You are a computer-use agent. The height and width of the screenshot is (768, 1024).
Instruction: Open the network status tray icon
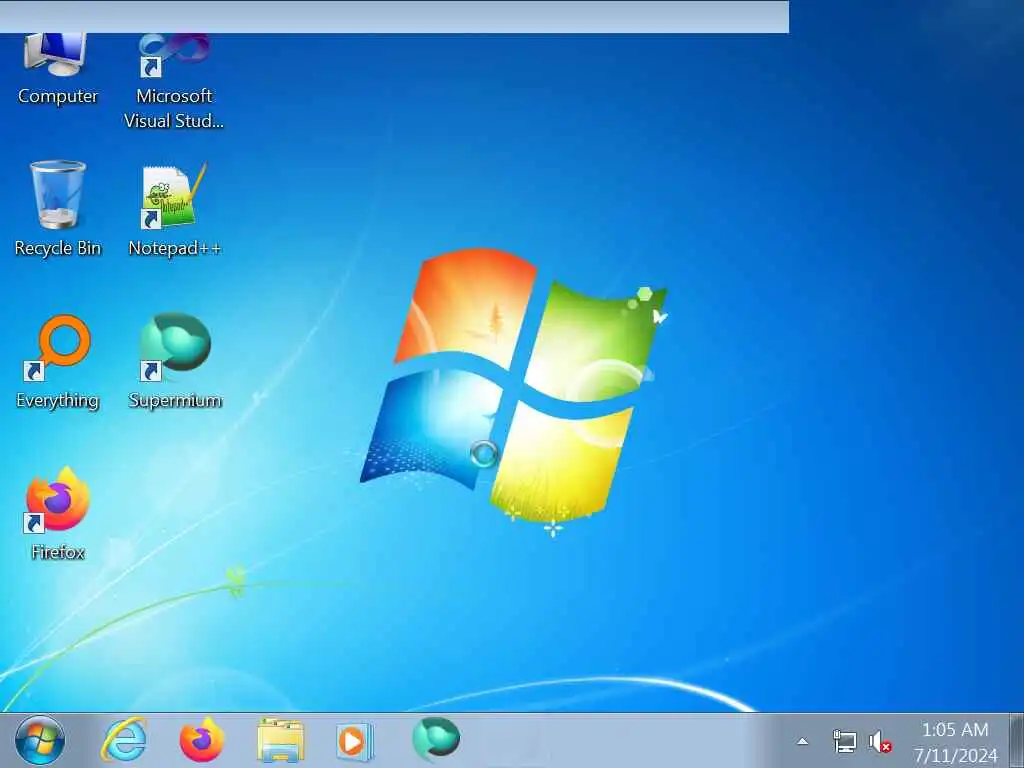pyautogui.click(x=844, y=742)
